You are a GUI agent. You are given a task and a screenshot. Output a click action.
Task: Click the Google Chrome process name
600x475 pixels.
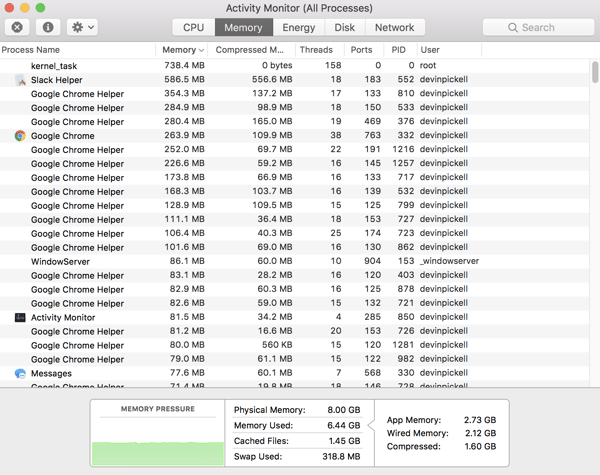63,136
